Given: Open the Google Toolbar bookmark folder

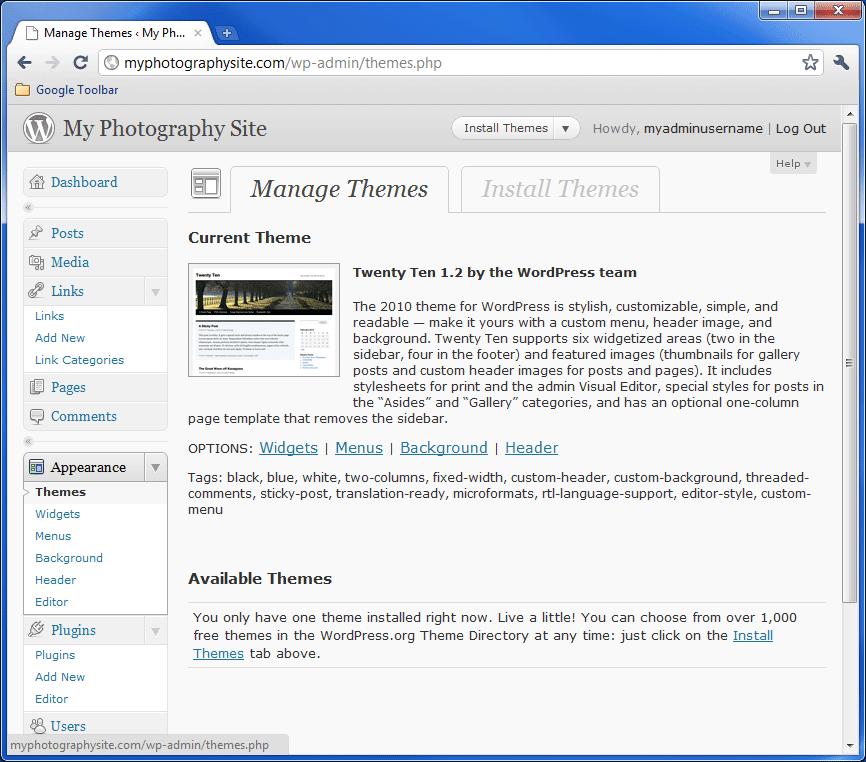Looking at the screenshot, I should tap(67, 89).
